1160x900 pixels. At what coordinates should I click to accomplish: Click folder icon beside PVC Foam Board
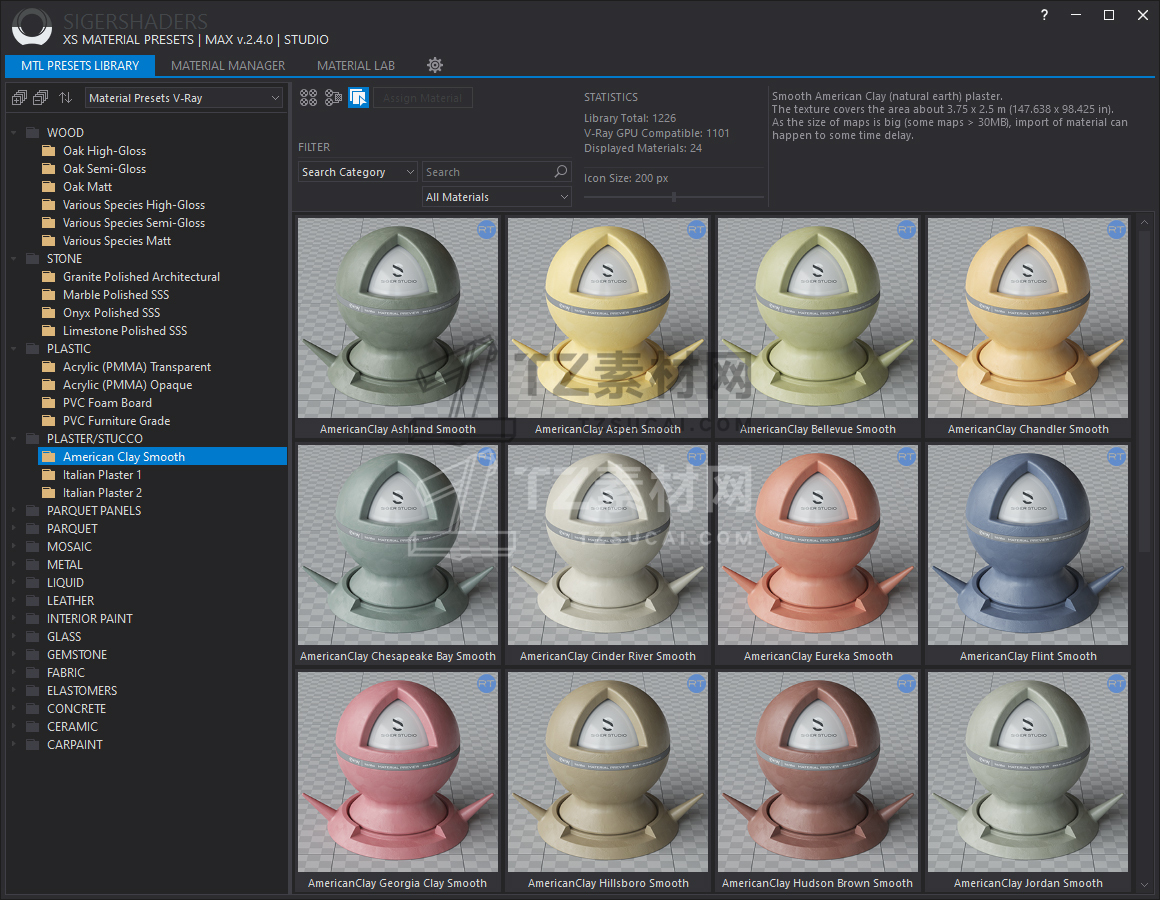click(x=49, y=402)
